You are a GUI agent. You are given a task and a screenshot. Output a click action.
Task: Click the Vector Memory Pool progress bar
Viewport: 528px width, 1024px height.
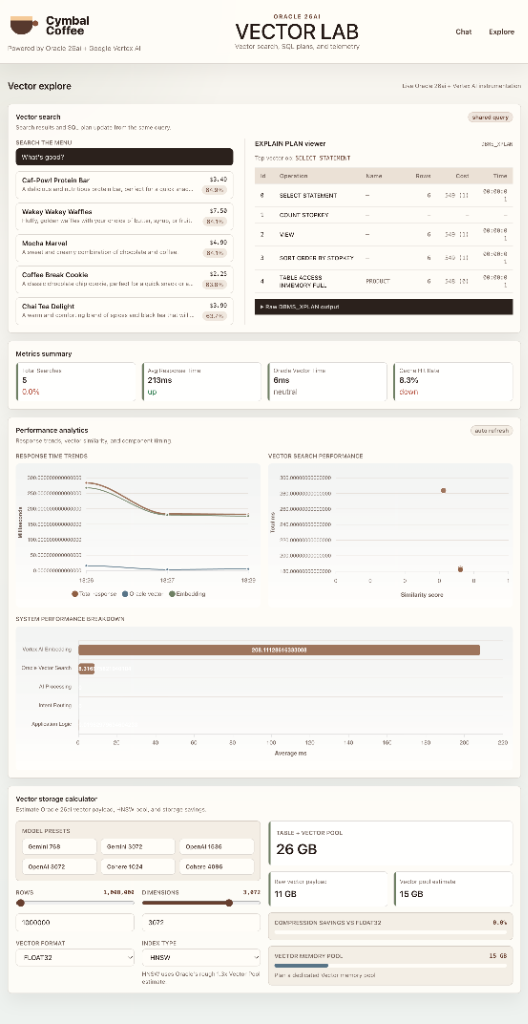pos(390,965)
